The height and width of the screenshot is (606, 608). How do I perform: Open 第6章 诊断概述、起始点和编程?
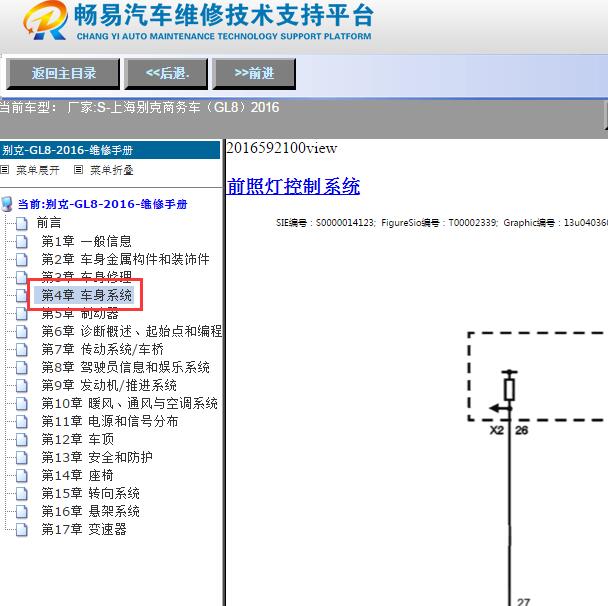(132, 331)
